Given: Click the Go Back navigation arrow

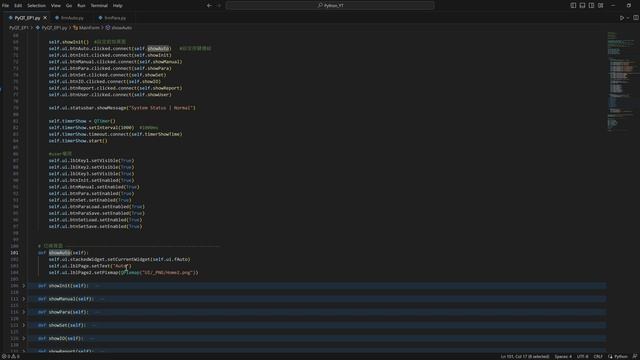Looking at the screenshot, I should coord(209,5).
